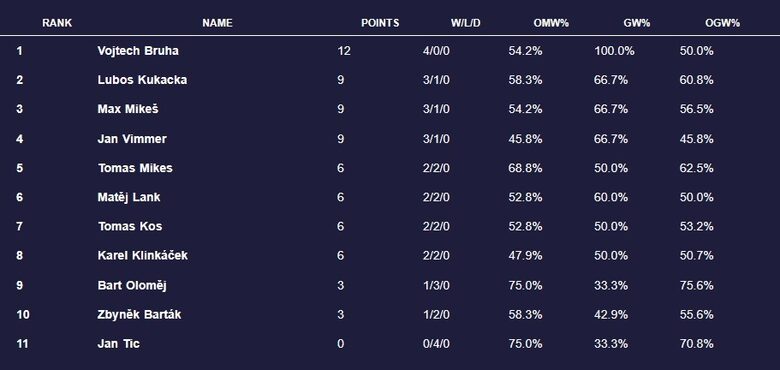Select player Vojtech Bruha
This screenshot has width=780, height=370.
(x=138, y=51)
